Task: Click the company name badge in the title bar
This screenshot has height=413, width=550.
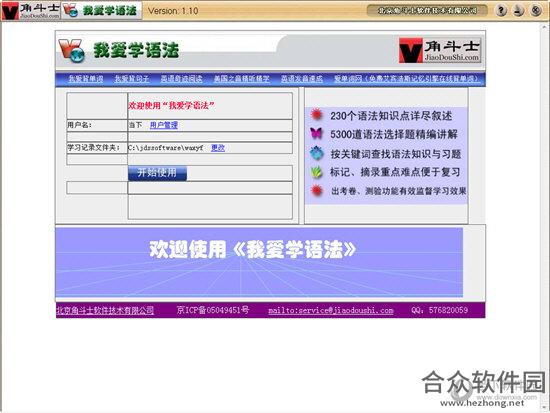Action: click(x=427, y=11)
